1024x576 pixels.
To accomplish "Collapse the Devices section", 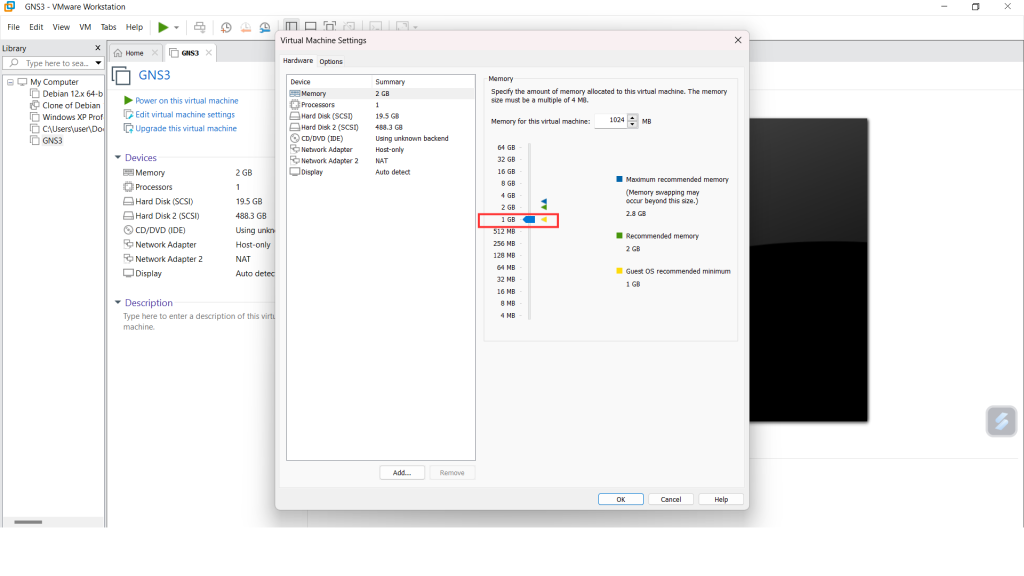I will [117, 158].
